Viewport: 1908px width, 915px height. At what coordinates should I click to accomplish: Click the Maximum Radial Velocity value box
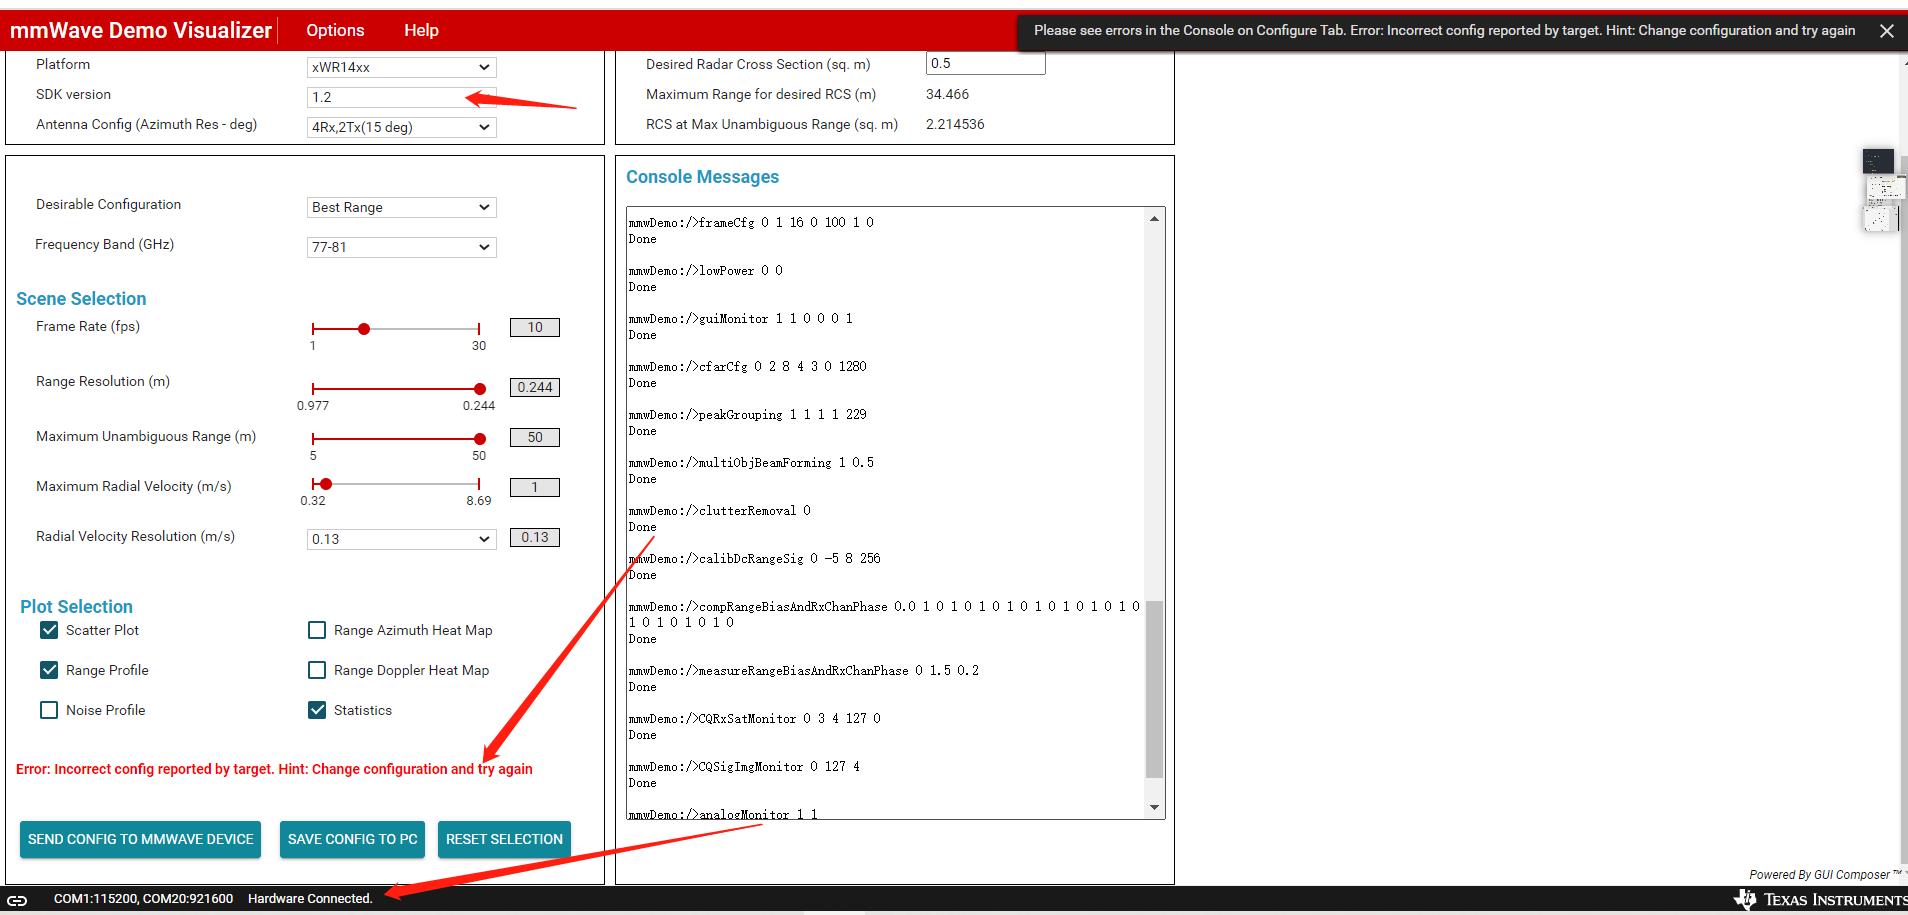click(535, 487)
